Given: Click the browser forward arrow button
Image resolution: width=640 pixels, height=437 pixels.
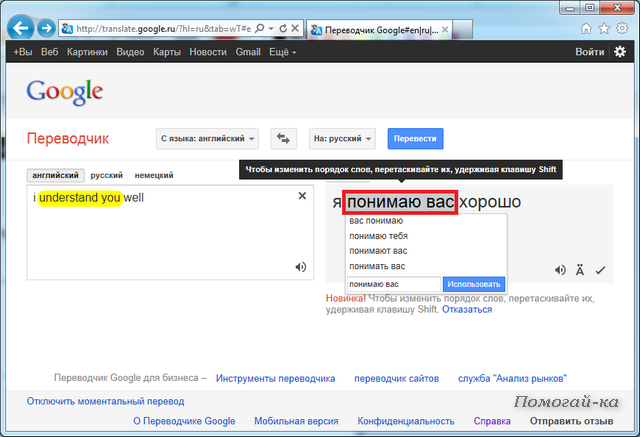Looking at the screenshot, I should click(47, 28).
